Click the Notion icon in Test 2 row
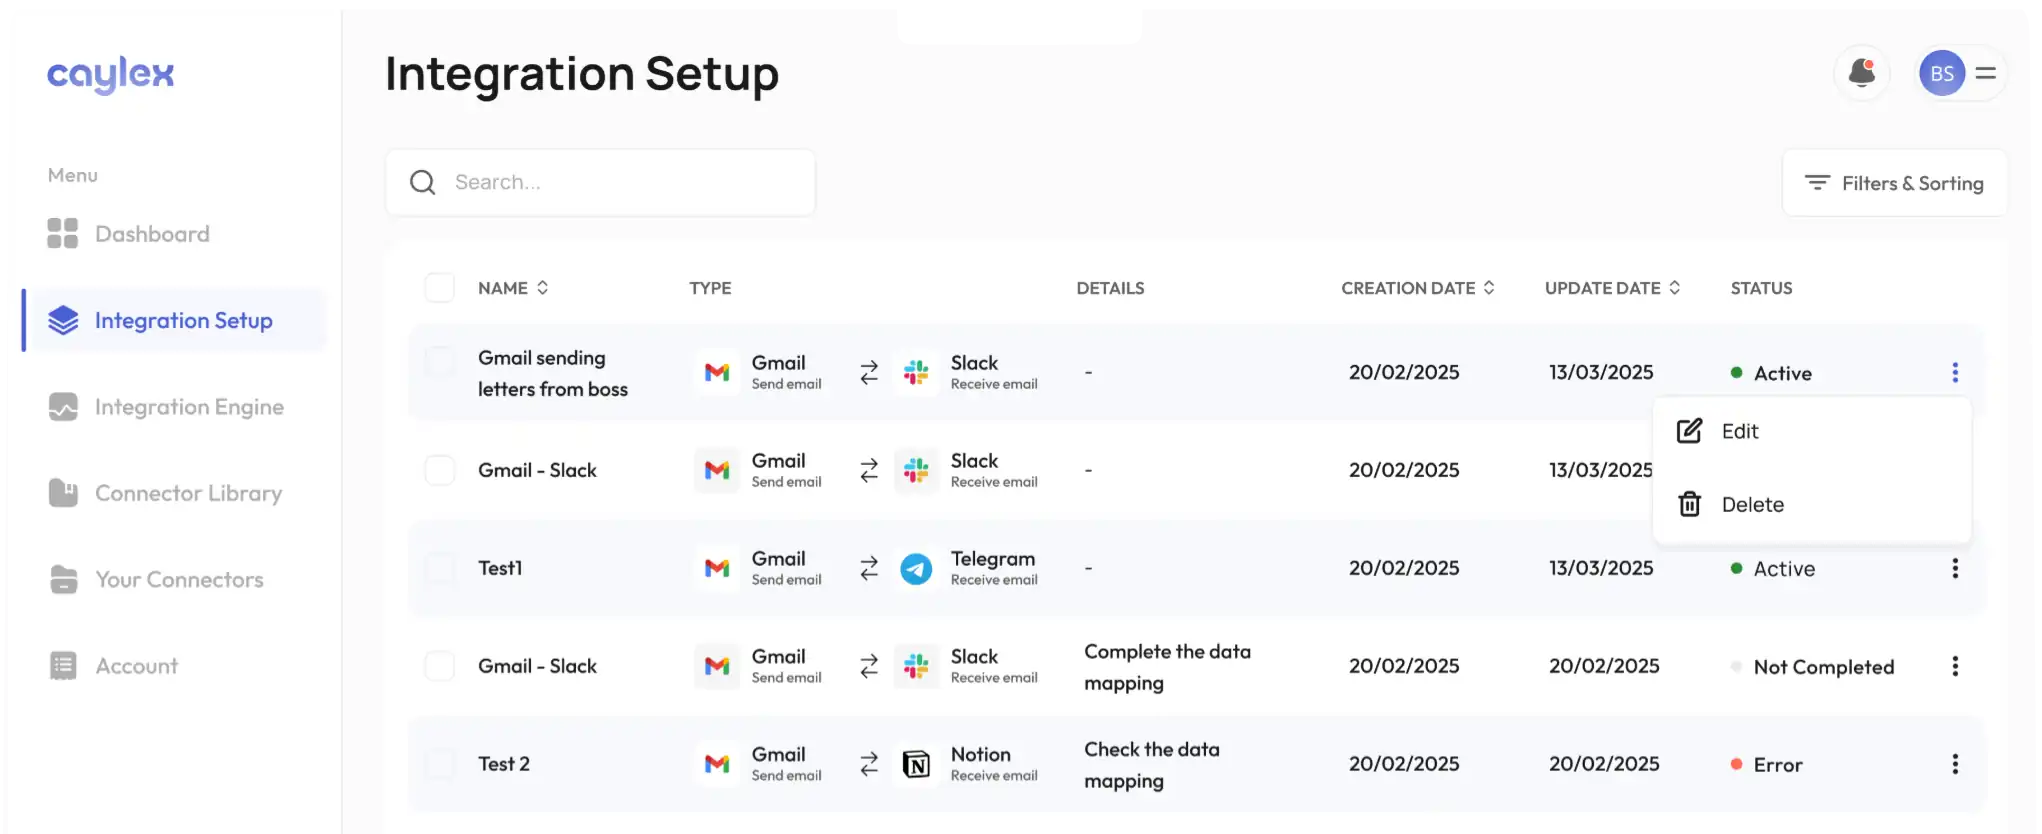 coord(916,764)
